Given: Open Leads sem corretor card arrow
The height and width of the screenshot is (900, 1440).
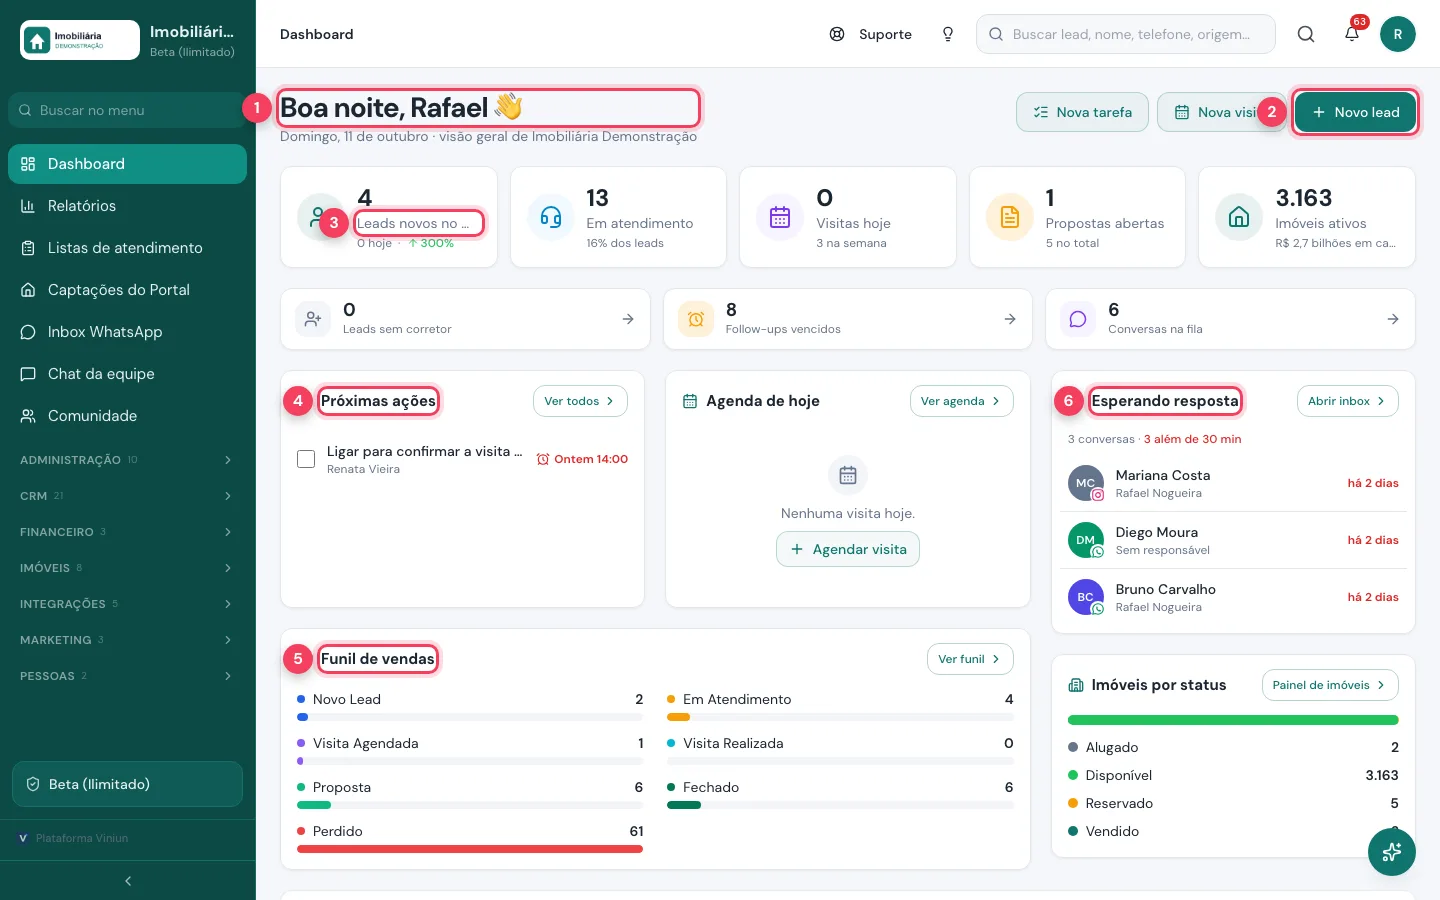Looking at the screenshot, I should point(628,319).
